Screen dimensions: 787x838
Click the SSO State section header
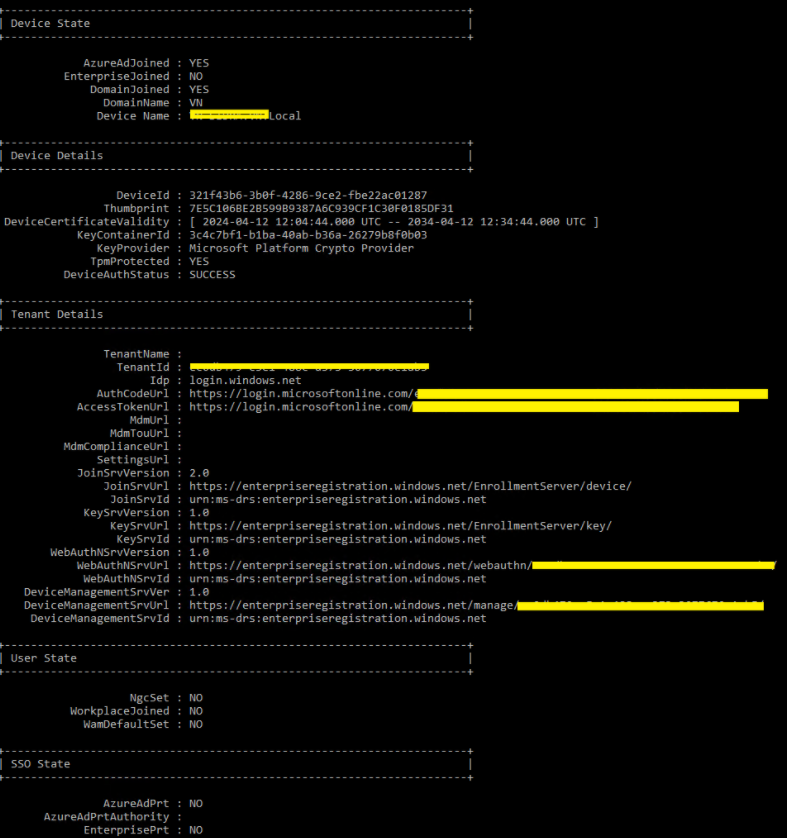click(41, 764)
